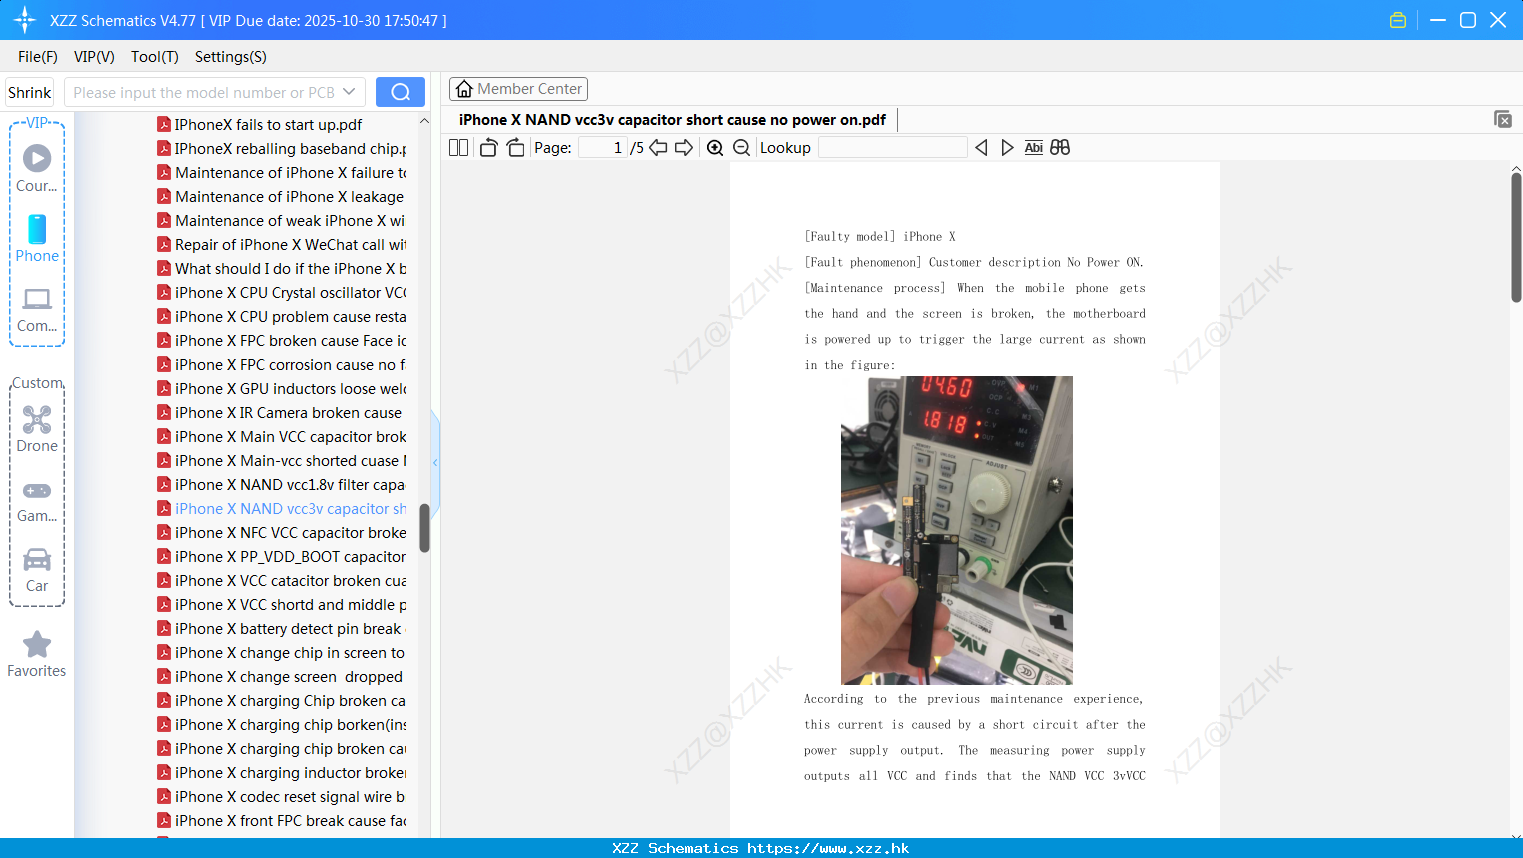
Task: Open What should I do if iPhone X file
Action: 281,268
